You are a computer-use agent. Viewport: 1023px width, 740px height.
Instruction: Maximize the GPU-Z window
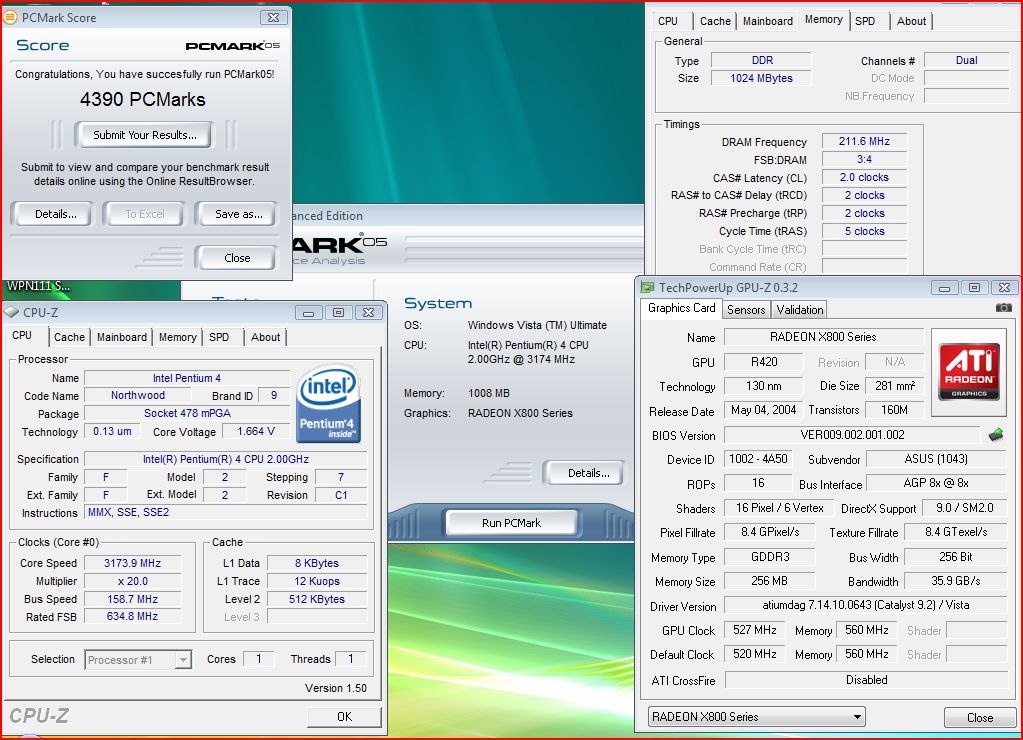(974, 287)
